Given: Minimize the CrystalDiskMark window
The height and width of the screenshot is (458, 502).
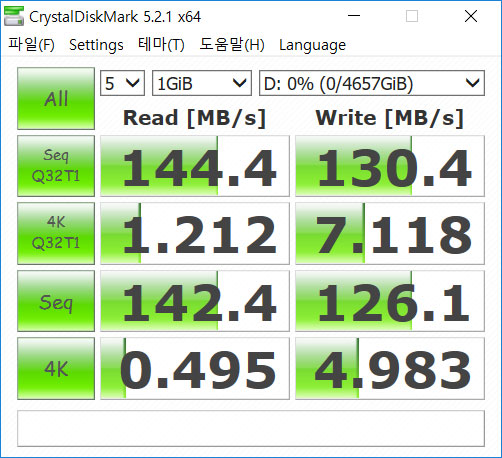Looking at the screenshot, I should tap(354, 16).
